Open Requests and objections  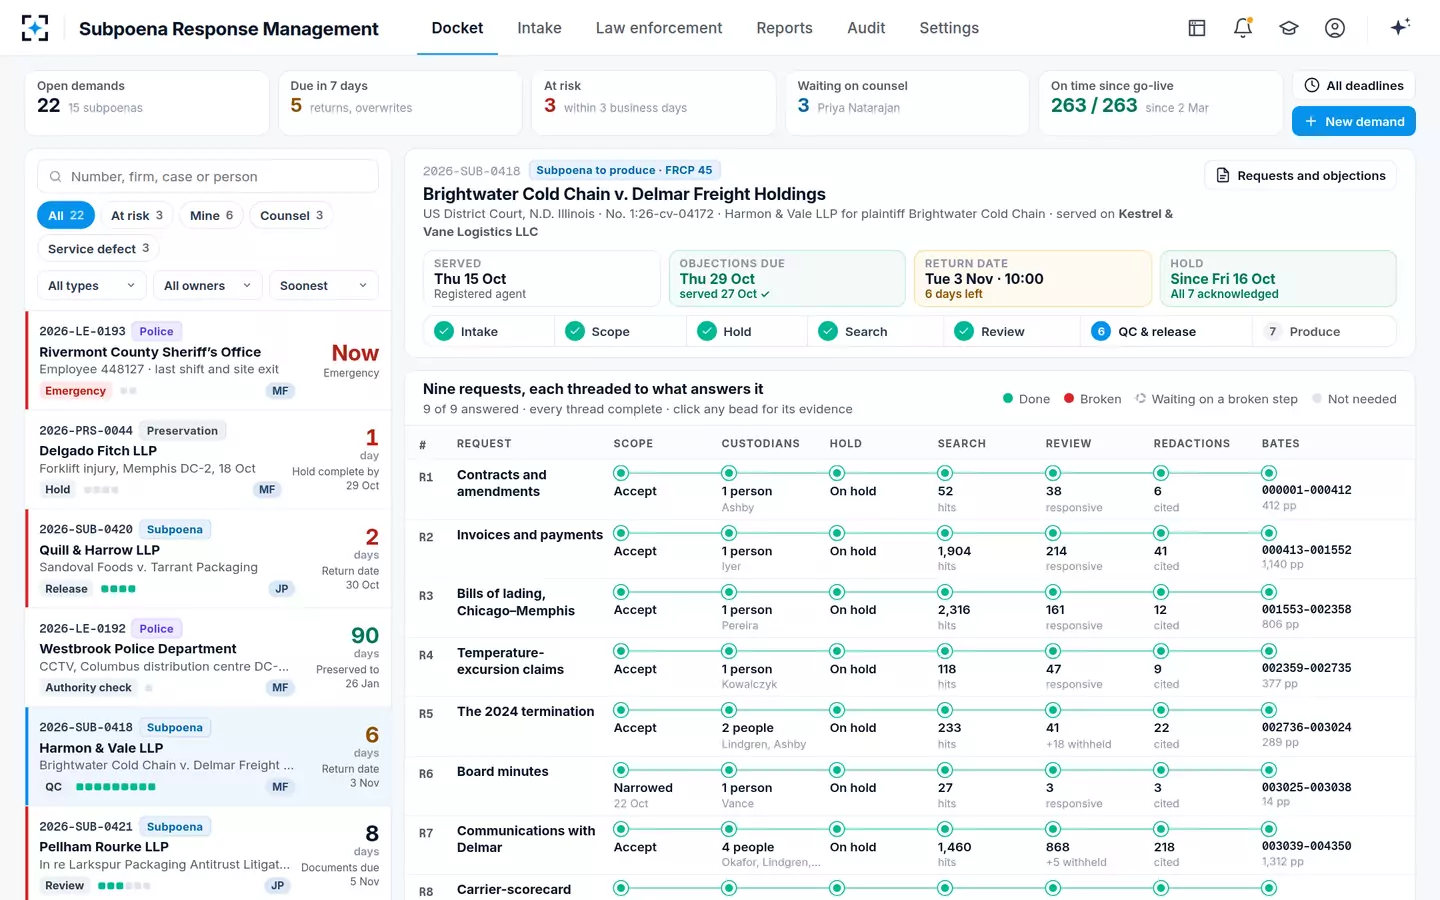[1300, 176]
